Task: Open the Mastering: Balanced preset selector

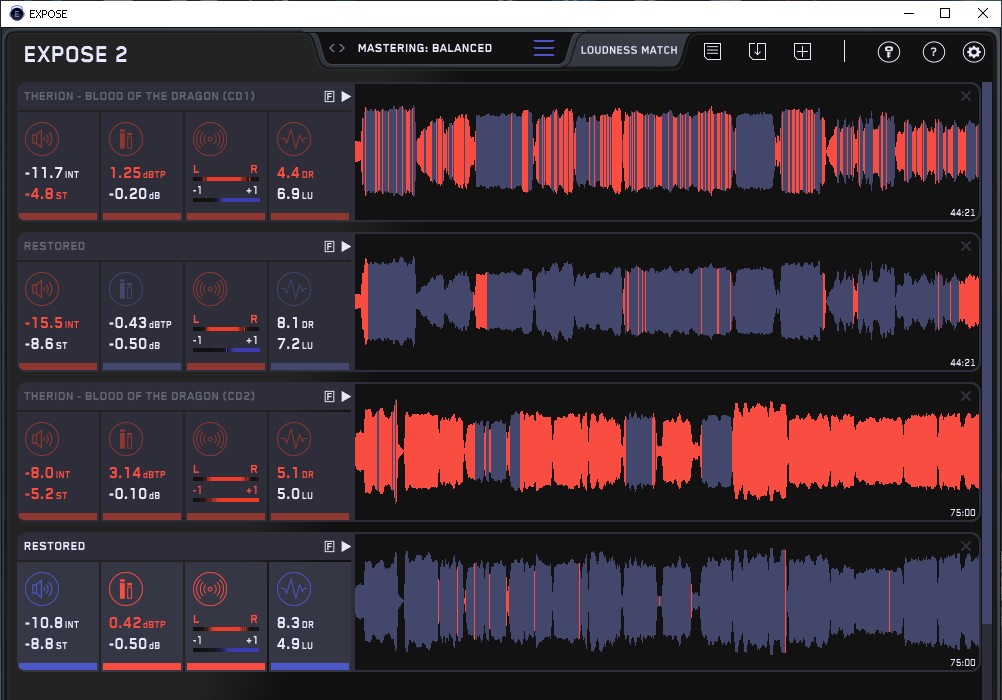Action: pos(424,48)
